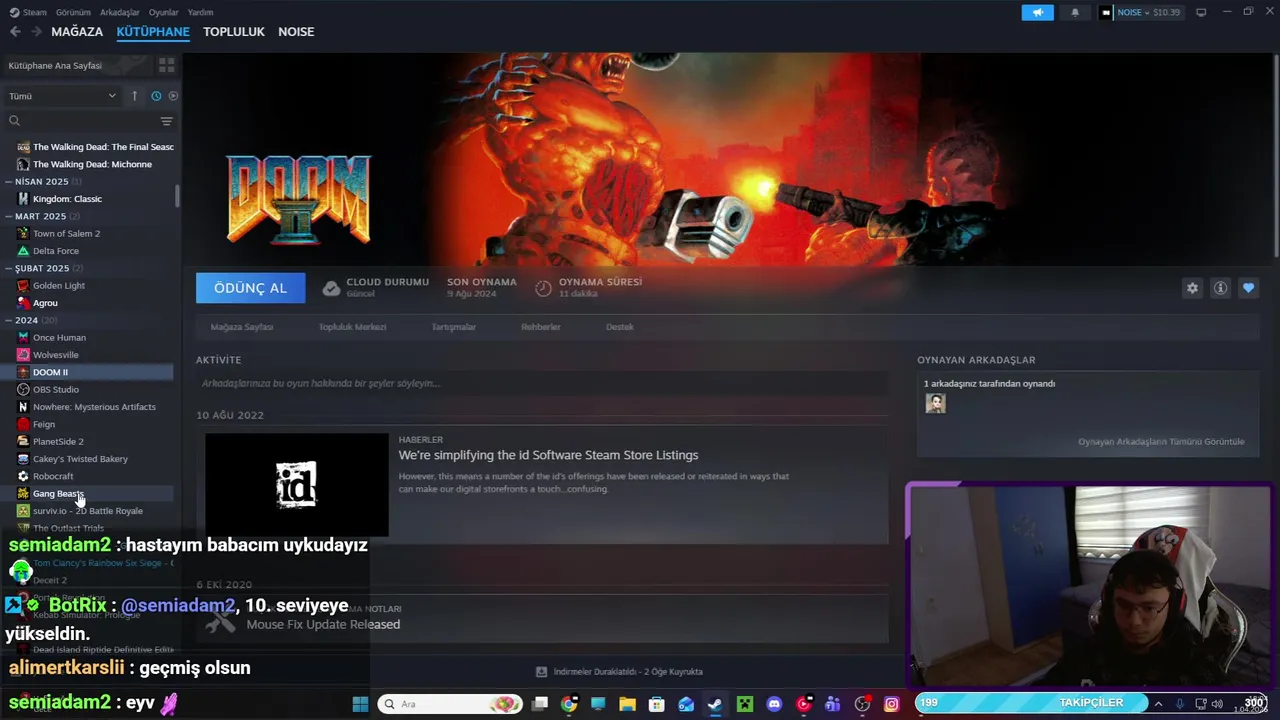The height and width of the screenshot is (720, 1280).
Task: Open the advanced filter lines icon
Action: click(x=166, y=121)
